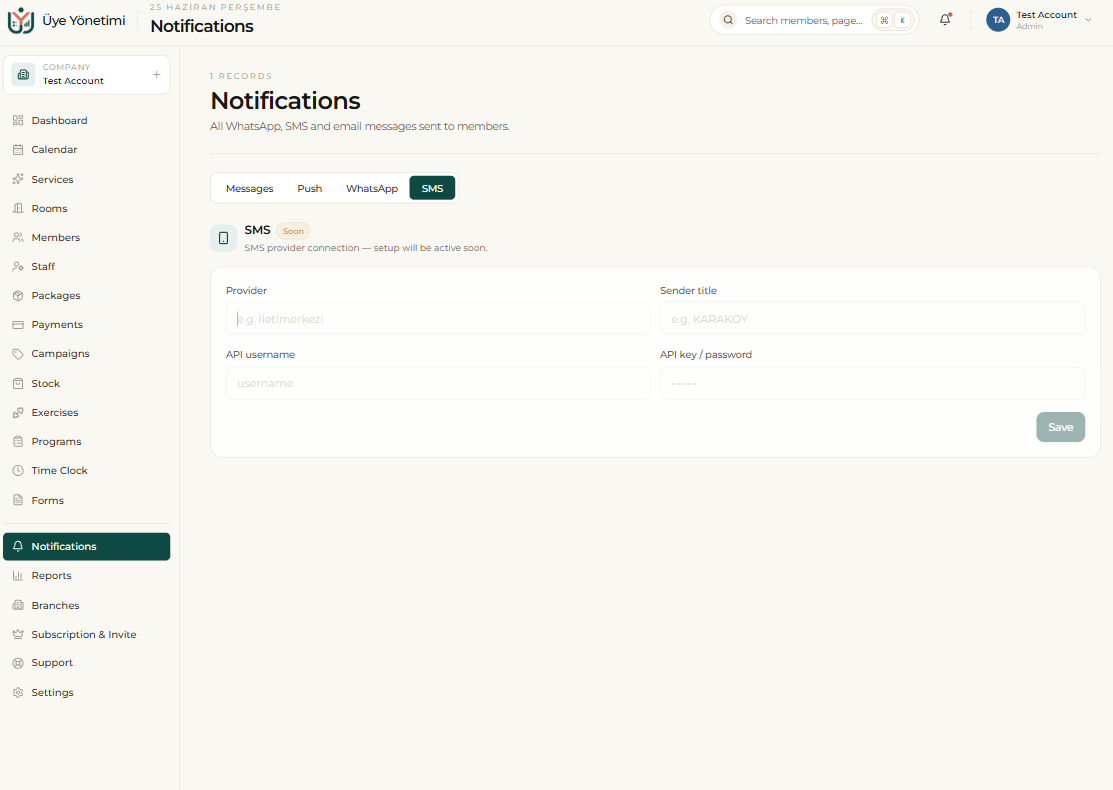Image resolution: width=1113 pixels, height=790 pixels.
Task: Open the Campaigns section
Action: tap(87, 354)
